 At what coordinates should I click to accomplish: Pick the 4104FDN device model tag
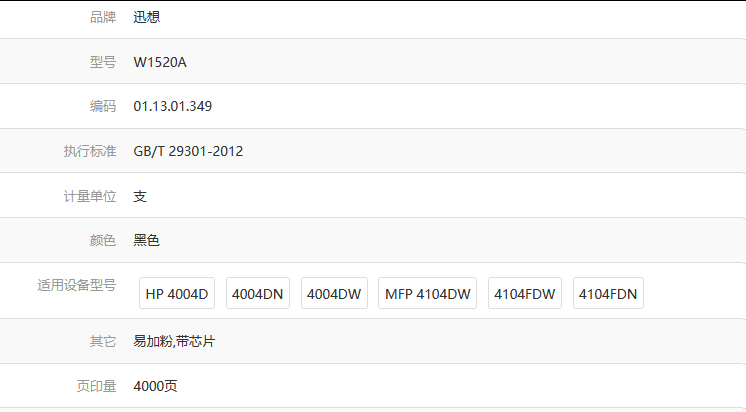pyautogui.click(x=608, y=294)
